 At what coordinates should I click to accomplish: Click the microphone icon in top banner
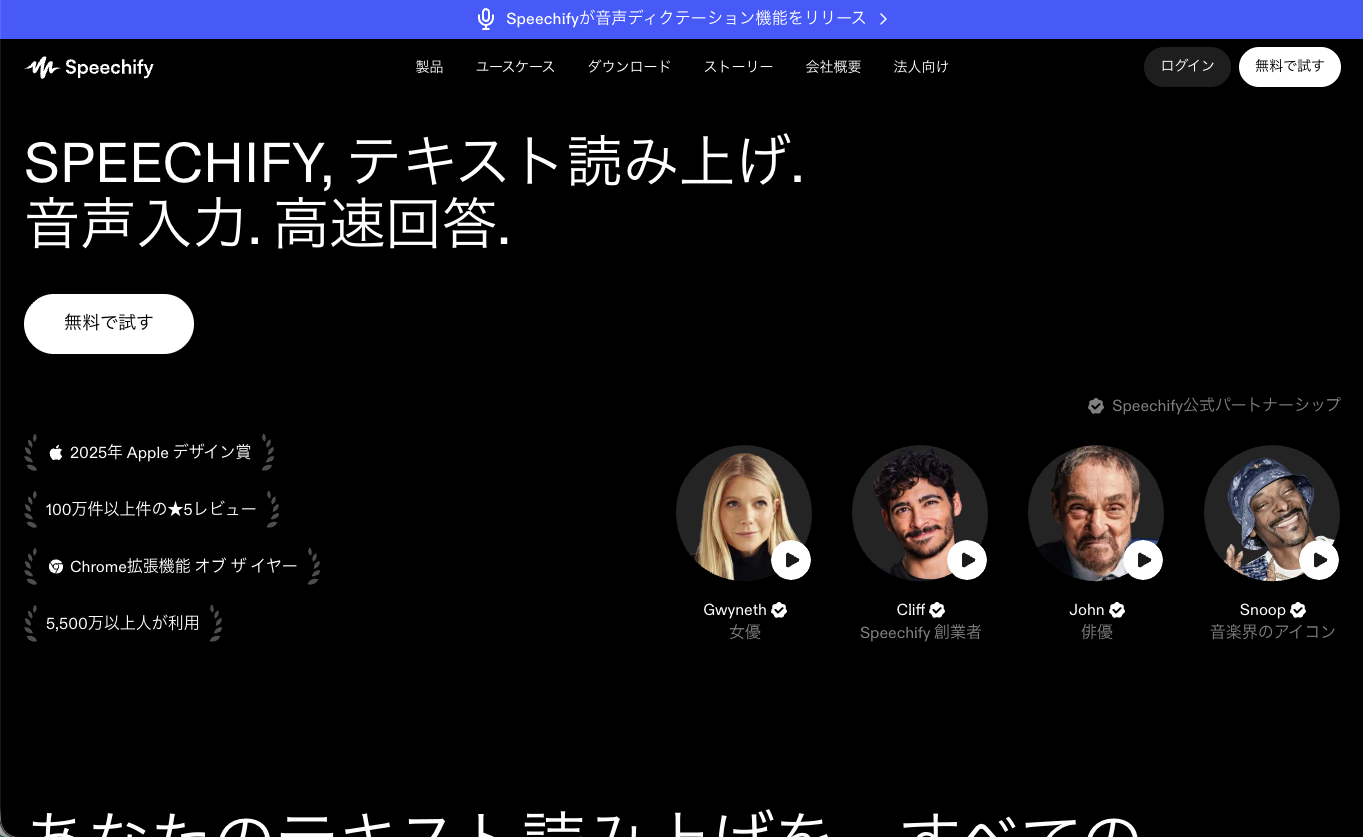tap(486, 19)
